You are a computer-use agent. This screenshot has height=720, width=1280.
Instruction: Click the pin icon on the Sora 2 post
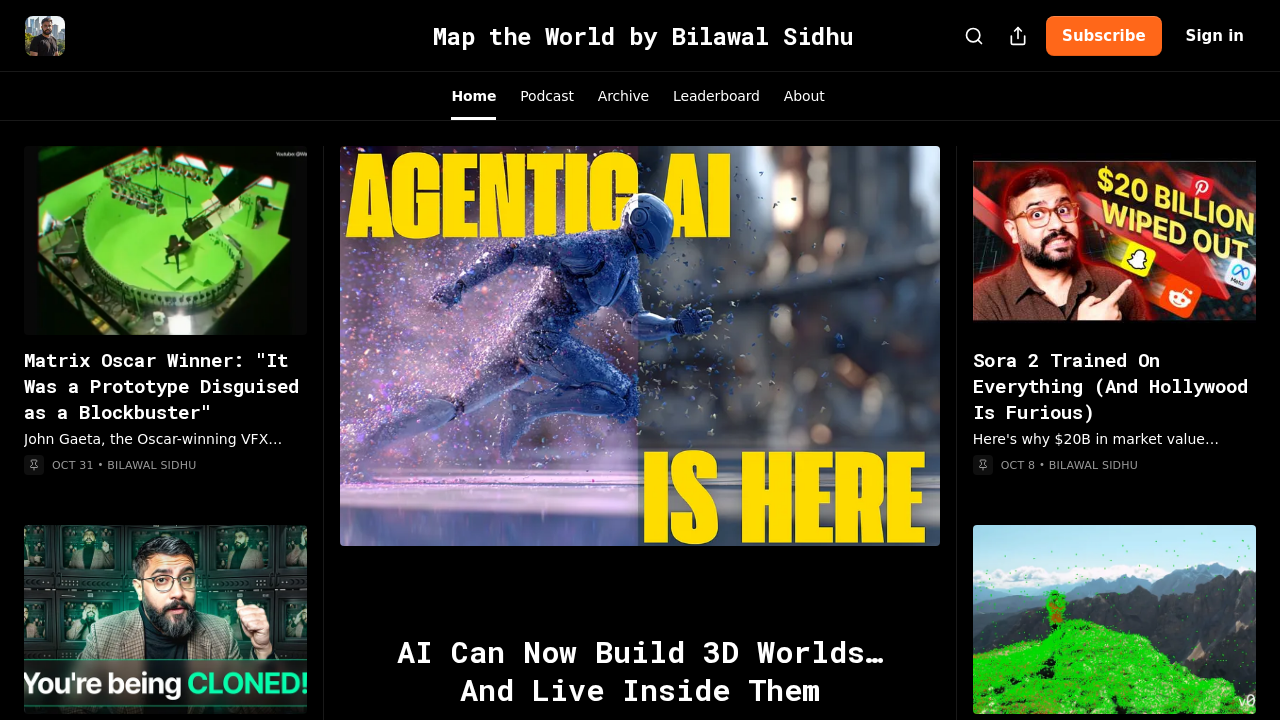[x=981, y=464]
